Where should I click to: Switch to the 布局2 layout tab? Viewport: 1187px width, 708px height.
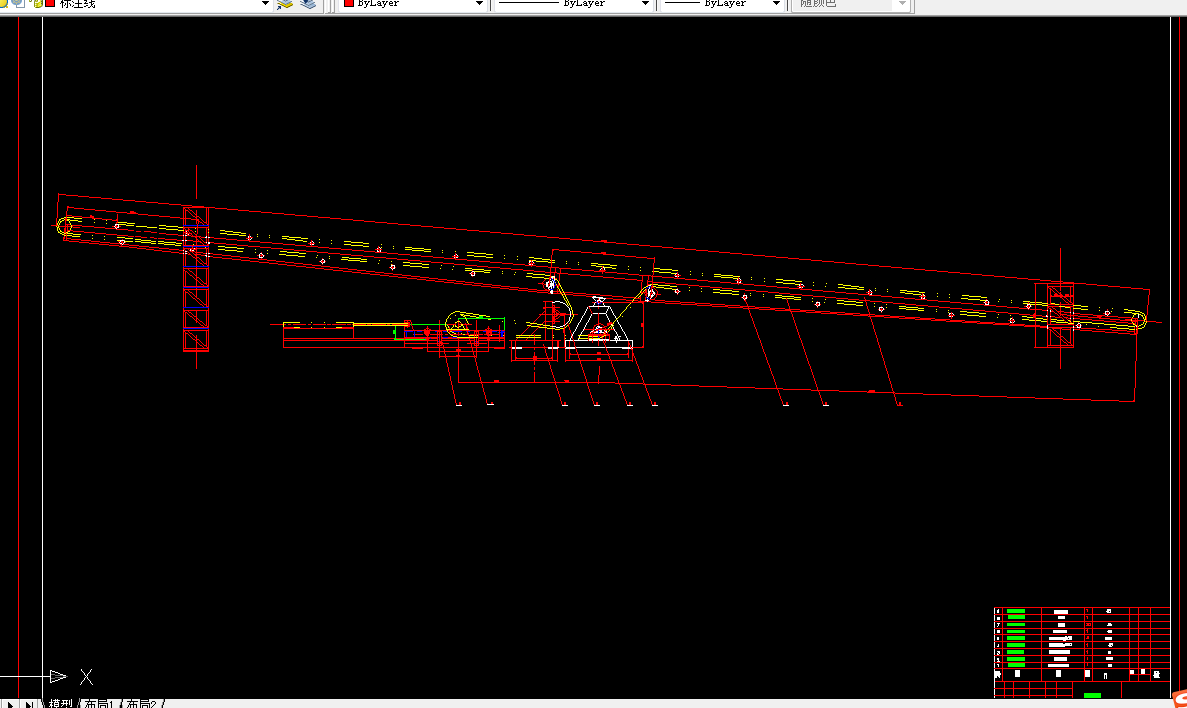[x=142, y=703]
